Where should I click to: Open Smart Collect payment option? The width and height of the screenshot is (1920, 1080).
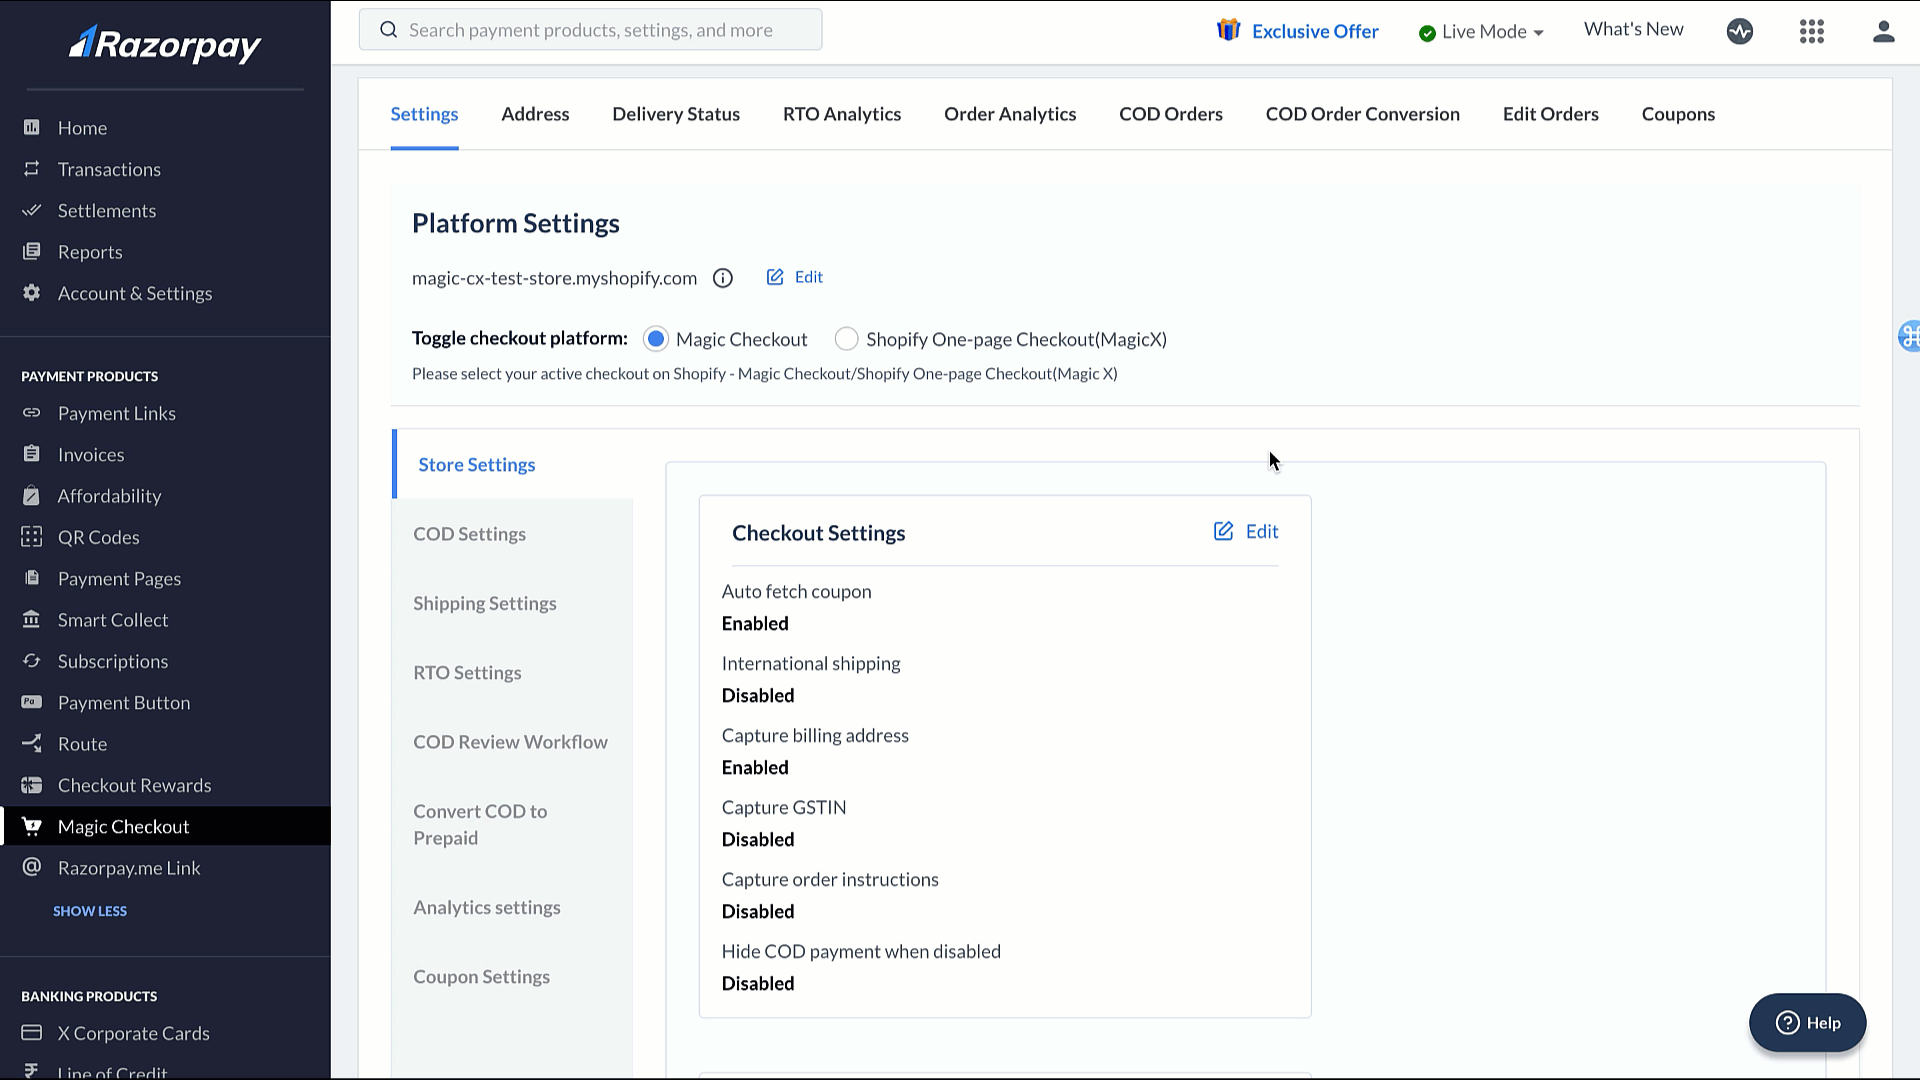pyautogui.click(x=112, y=618)
